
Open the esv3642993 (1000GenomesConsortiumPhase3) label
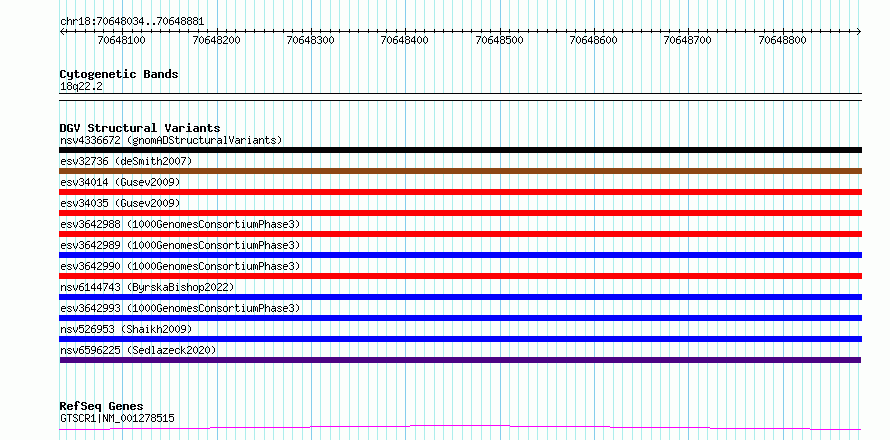click(180, 308)
